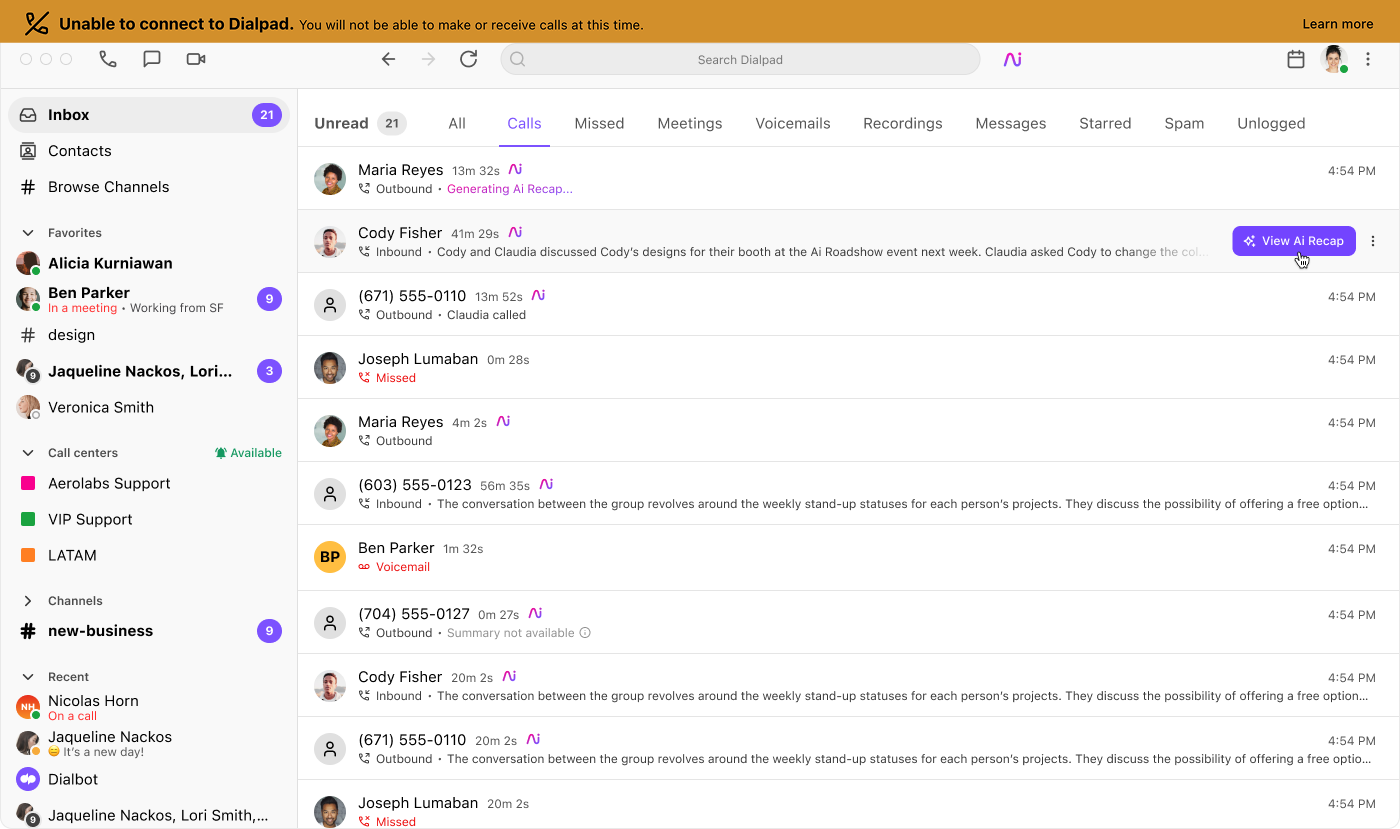Click the Summary not available info icon

585,633
